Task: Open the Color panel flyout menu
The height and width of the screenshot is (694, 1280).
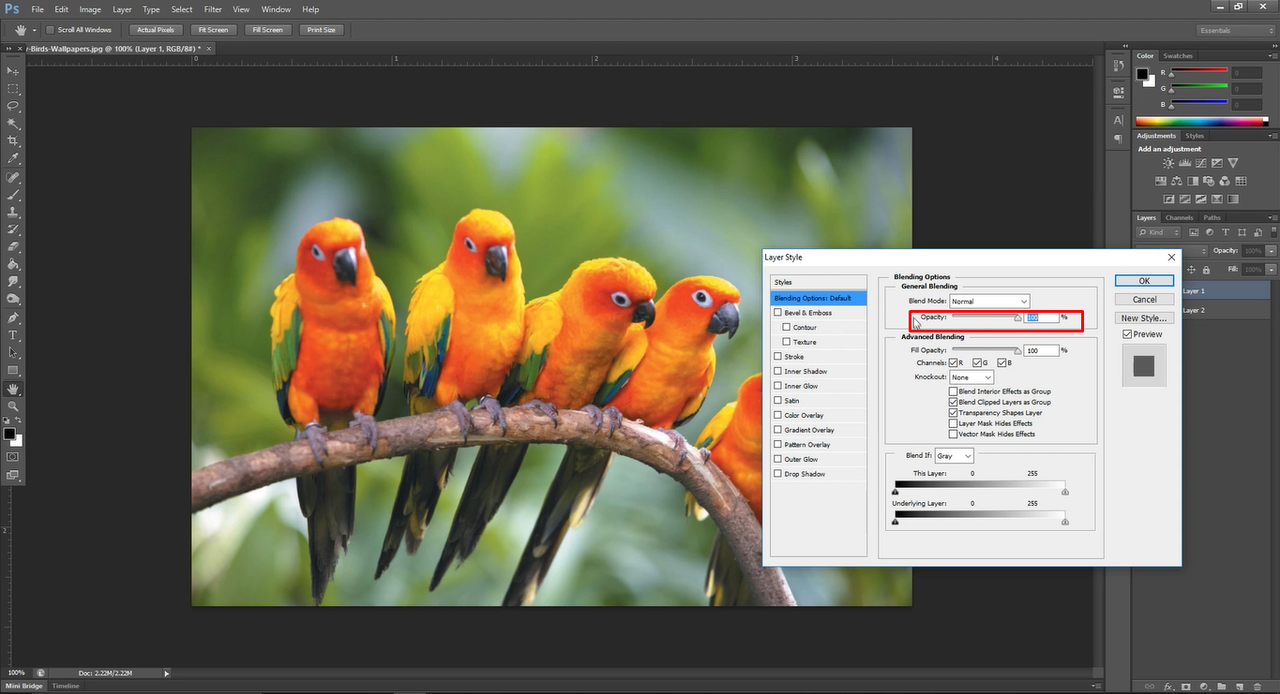Action: point(1271,56)
